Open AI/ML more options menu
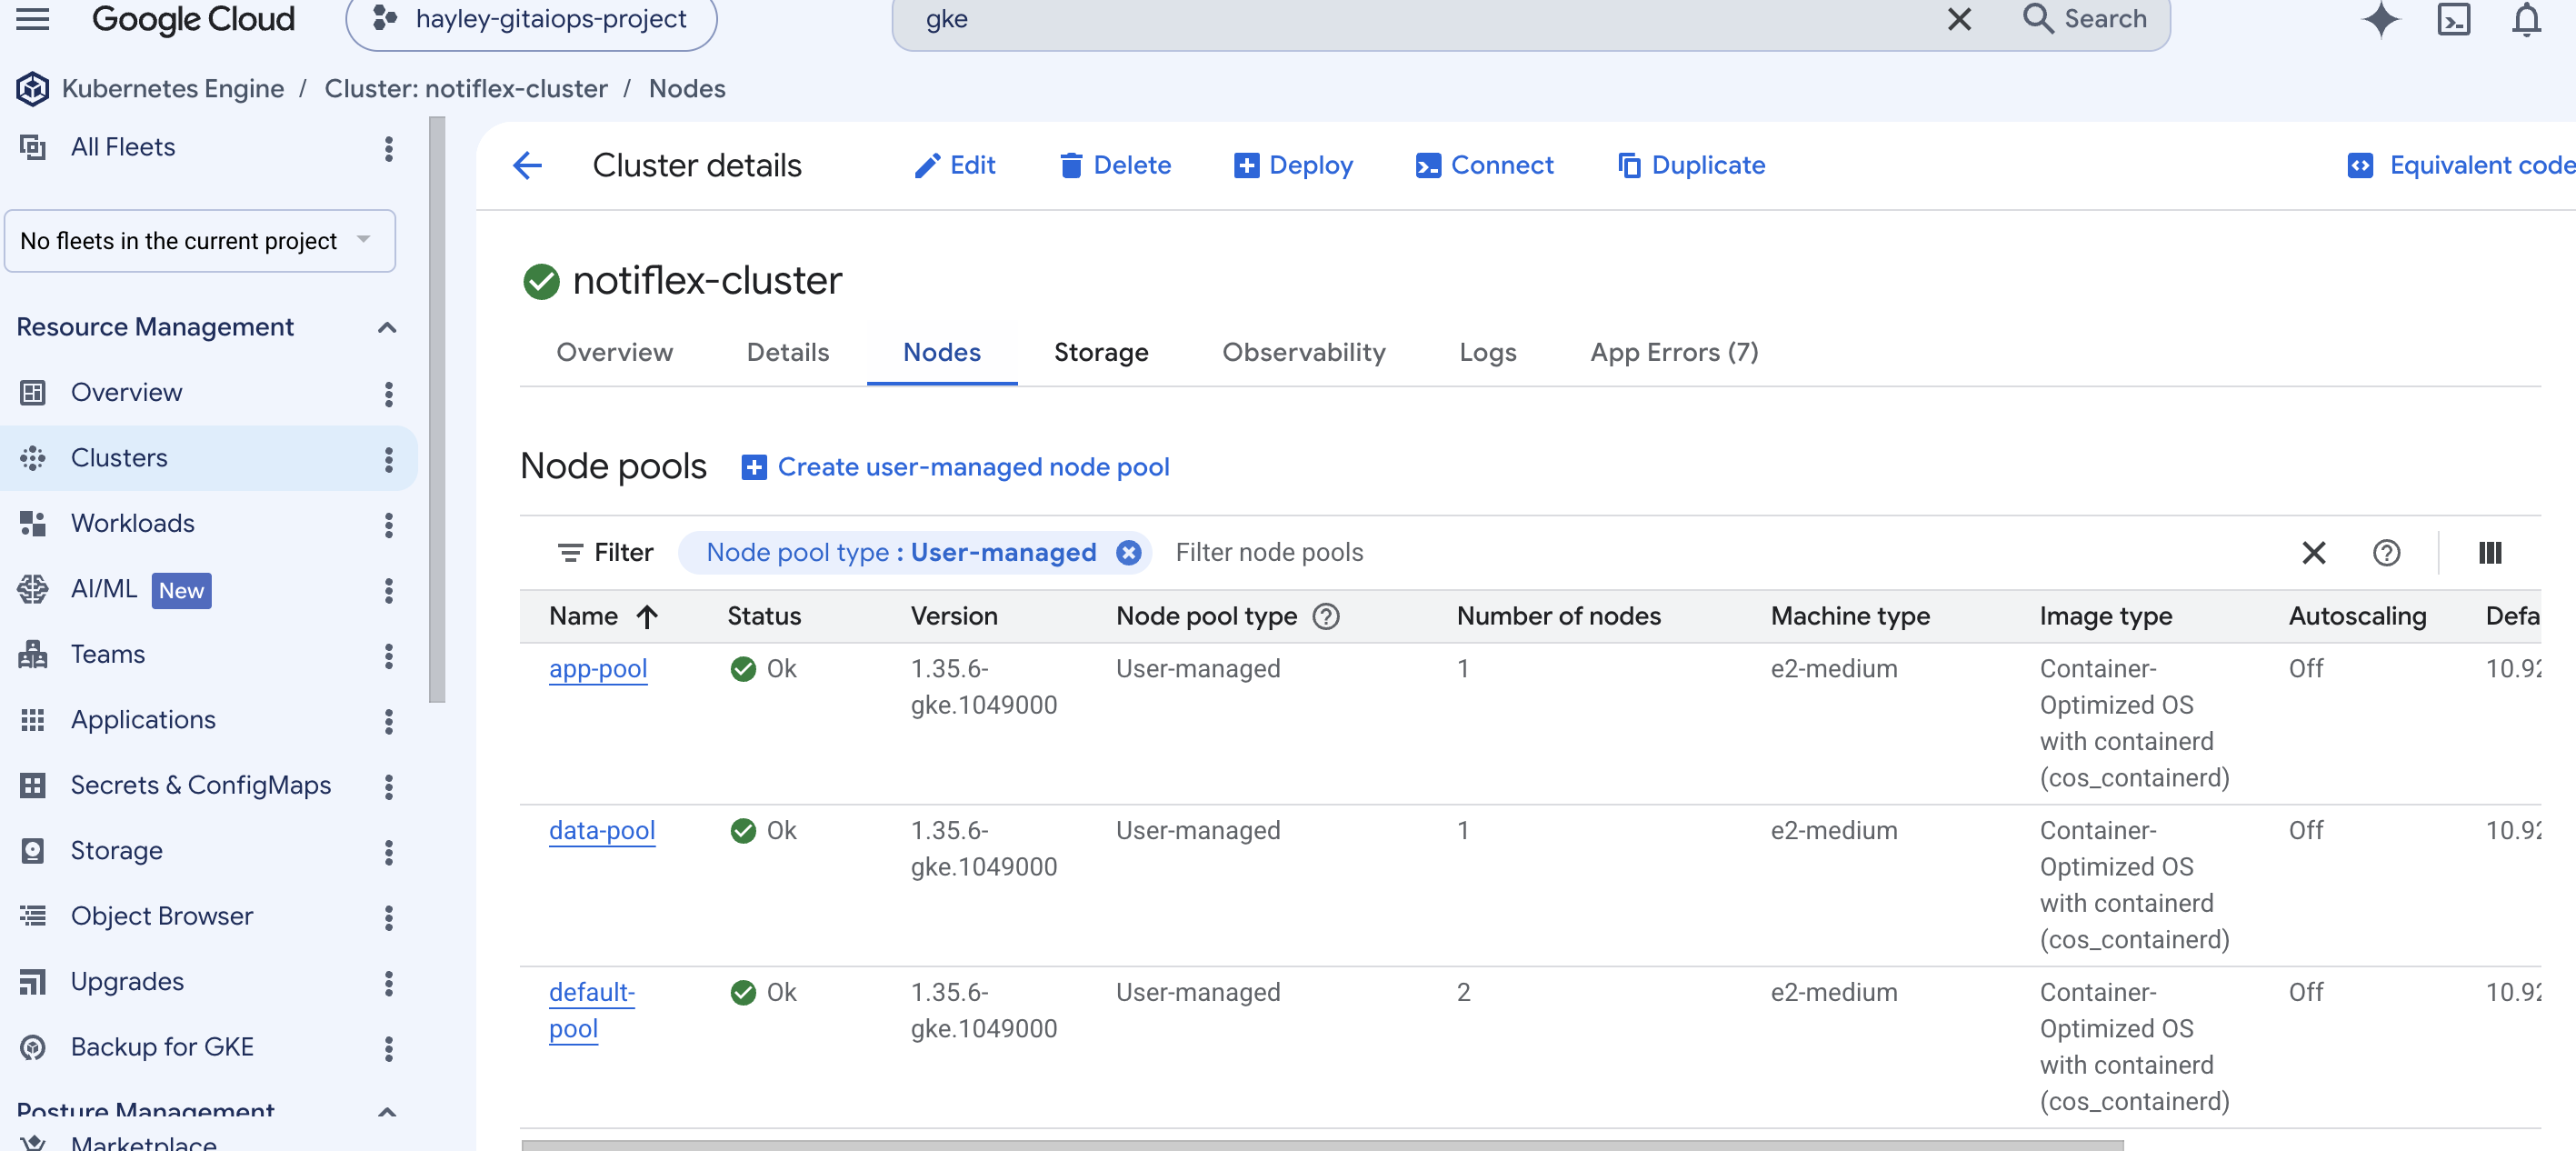Viewport: 2576px width, 1151px height. tap(389, 590)
